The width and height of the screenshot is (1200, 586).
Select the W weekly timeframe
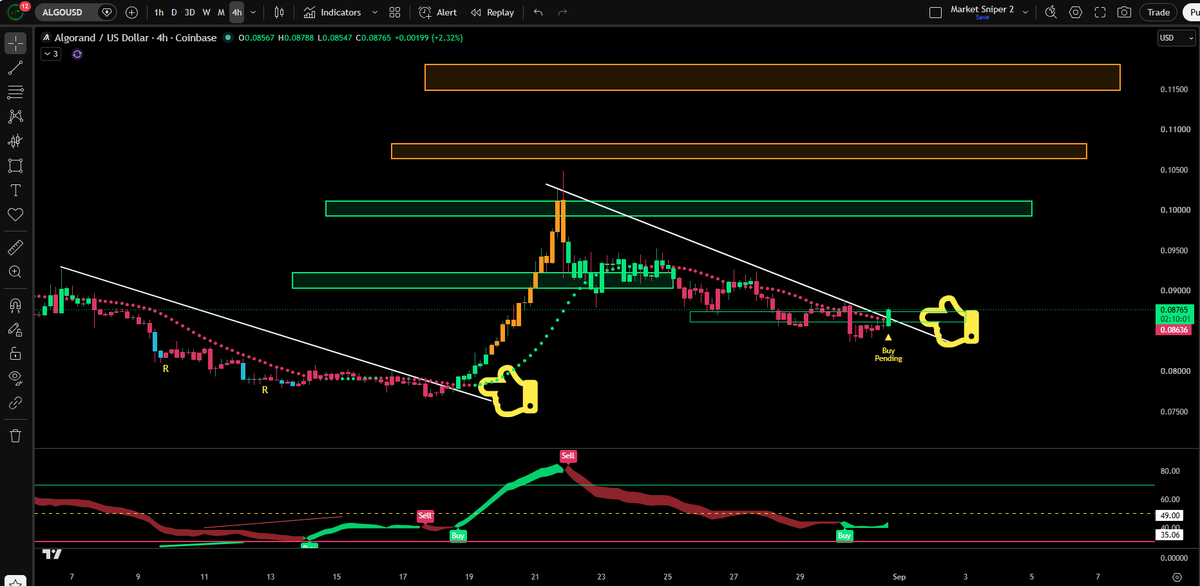pos(206,12)
